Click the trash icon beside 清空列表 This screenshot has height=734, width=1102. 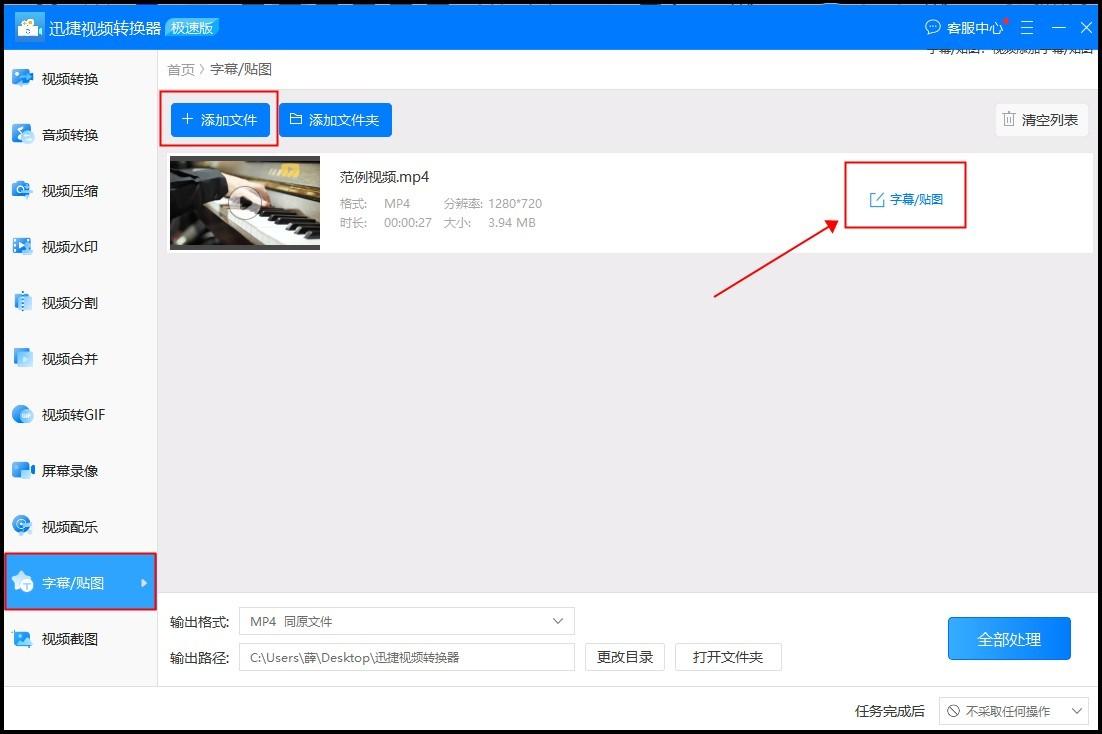click(1009, 119)
